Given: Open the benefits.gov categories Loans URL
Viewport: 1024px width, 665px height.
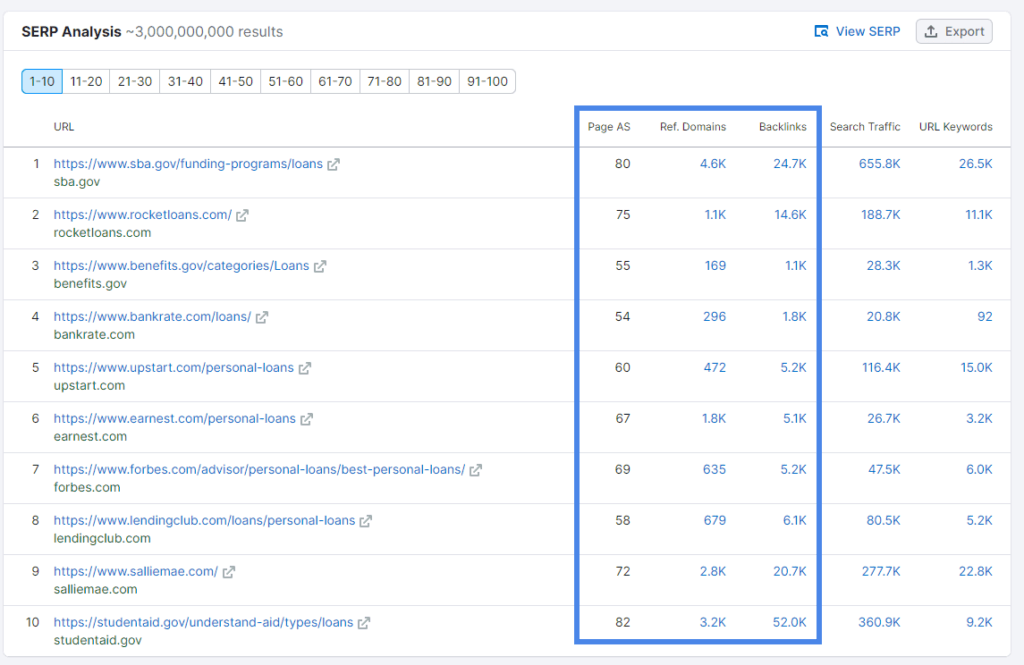Looking at the screenshot, I should 181,266.
